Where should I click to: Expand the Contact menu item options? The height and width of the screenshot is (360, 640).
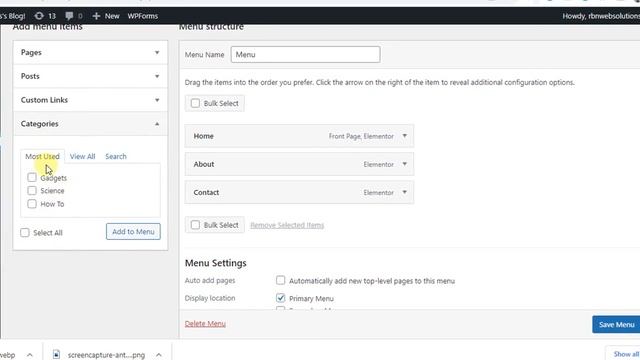tap(404, 192)
